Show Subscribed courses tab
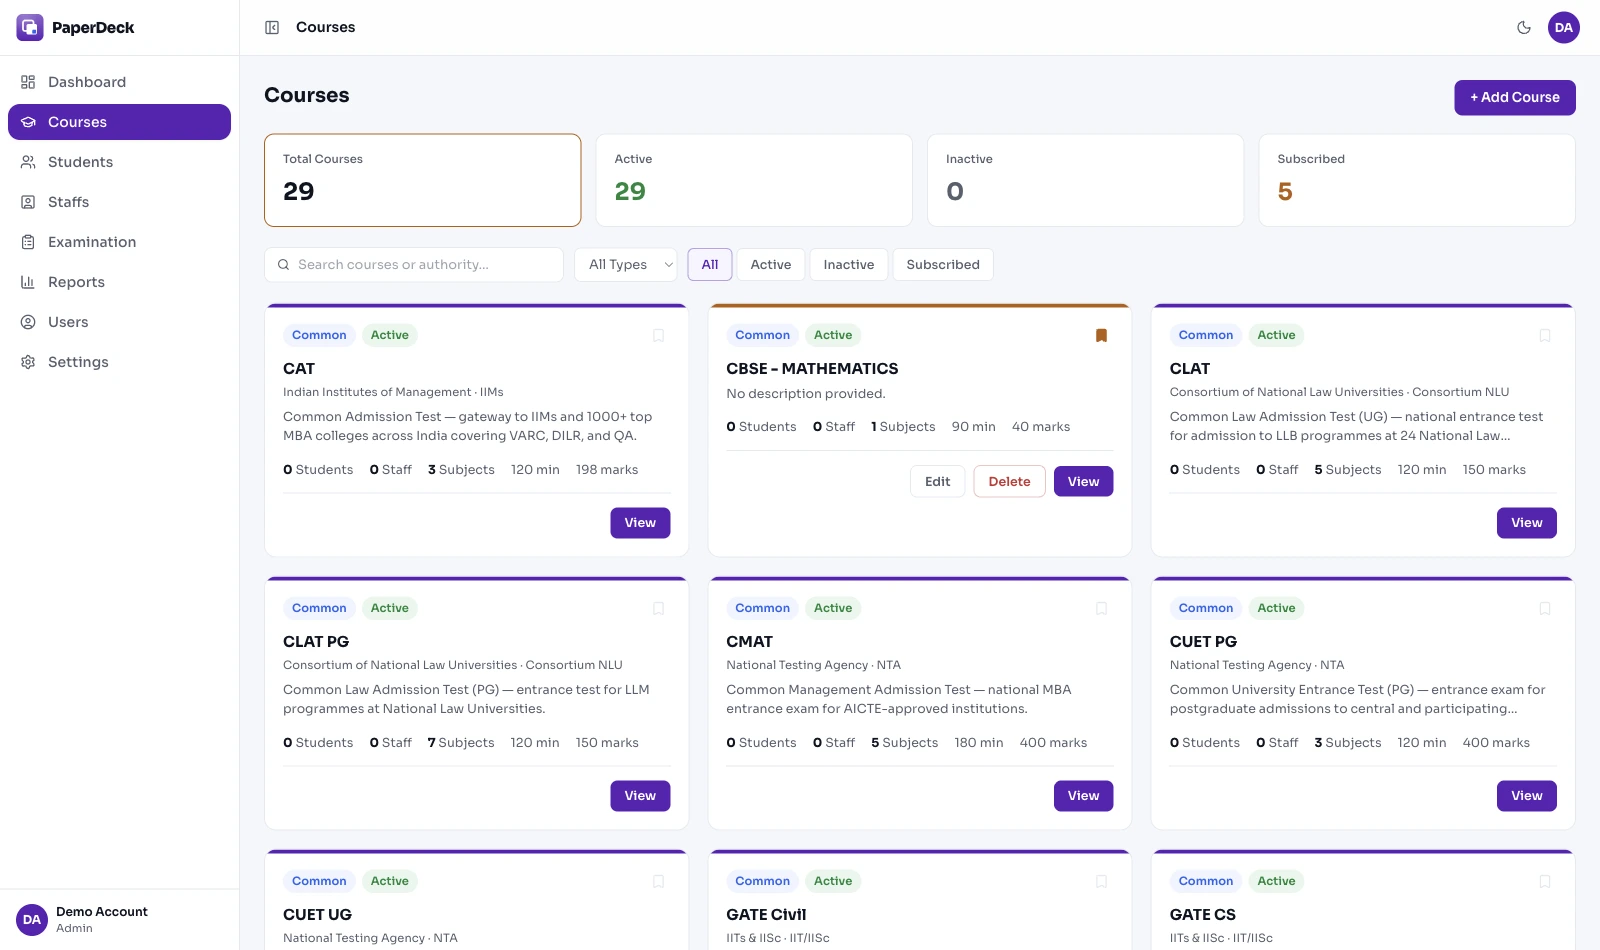The image size is (1600, 950). (x=943, y=265)
